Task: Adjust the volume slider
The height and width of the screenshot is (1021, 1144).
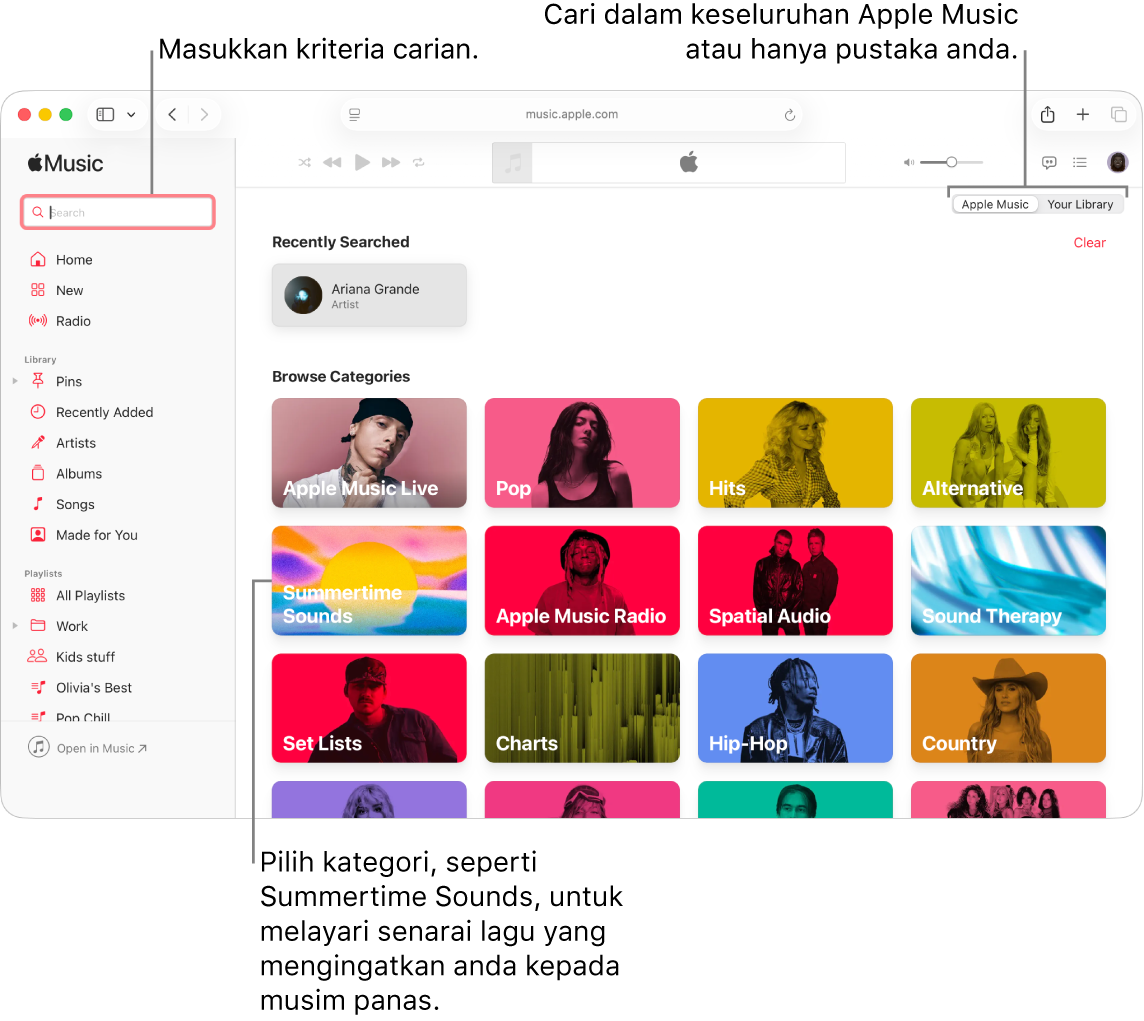Action: [x=951, y=162]
